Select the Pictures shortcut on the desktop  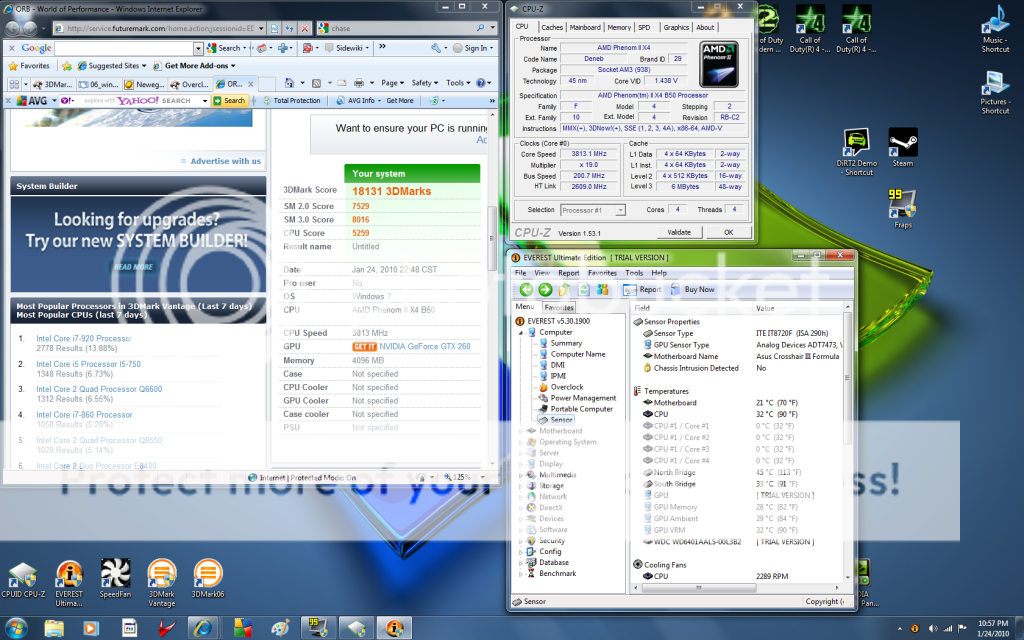[x=995, y=92]
